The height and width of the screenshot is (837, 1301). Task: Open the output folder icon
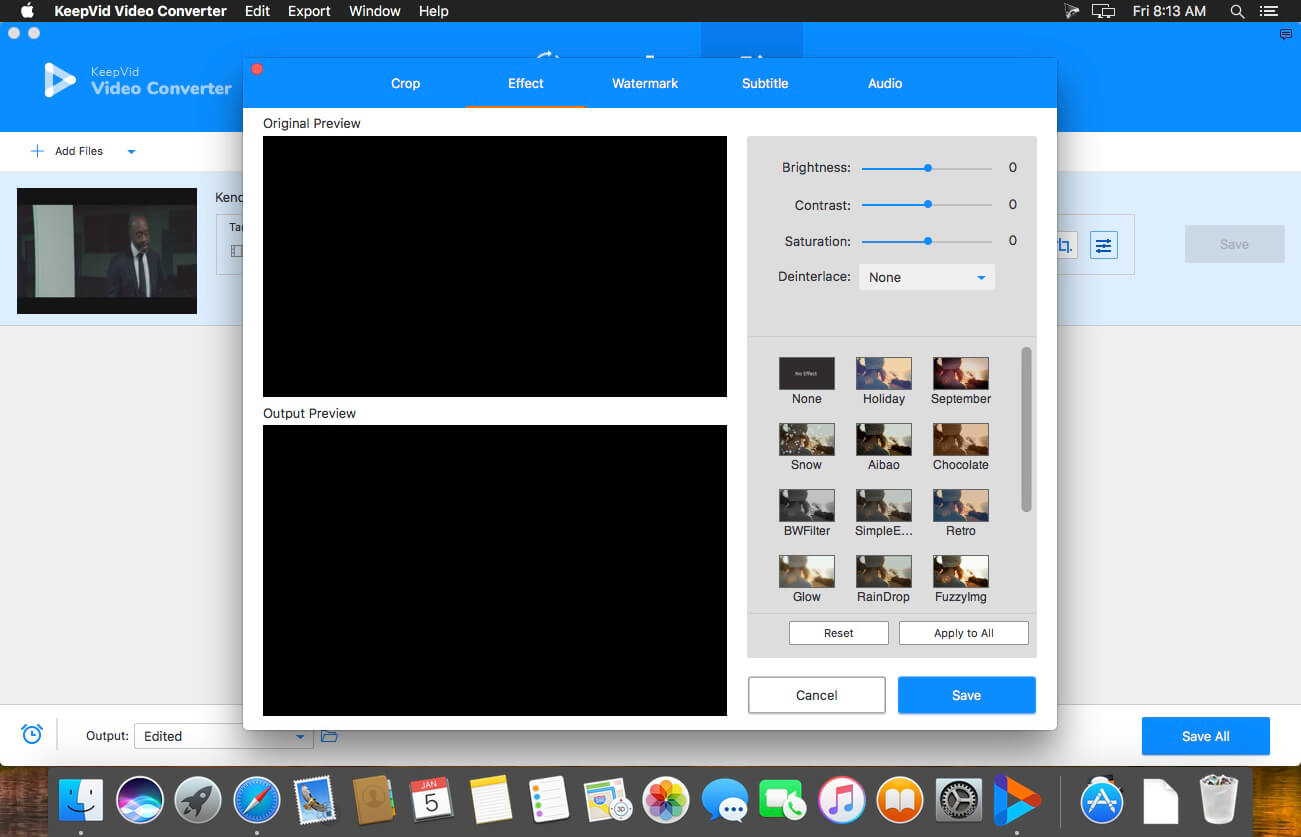[x=329, y=736]
